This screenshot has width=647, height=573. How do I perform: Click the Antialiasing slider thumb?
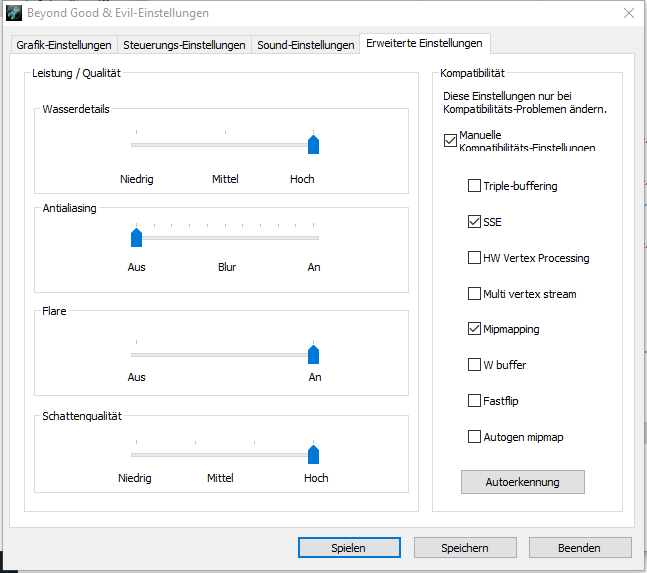[137, 238]
